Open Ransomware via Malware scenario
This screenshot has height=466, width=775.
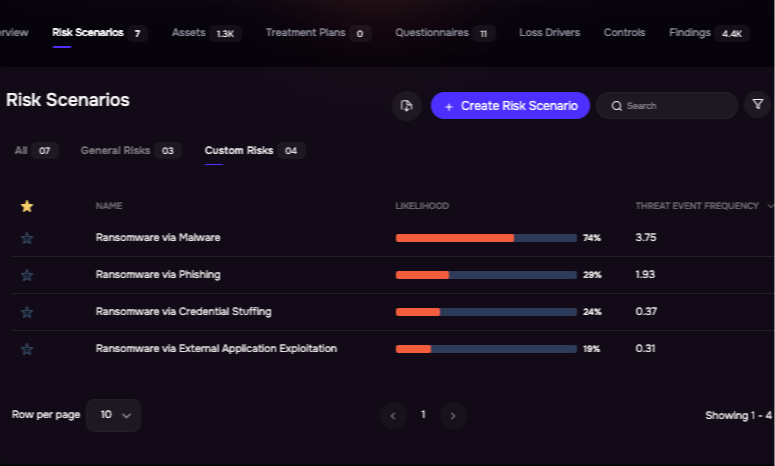click(x=158, y=237)
